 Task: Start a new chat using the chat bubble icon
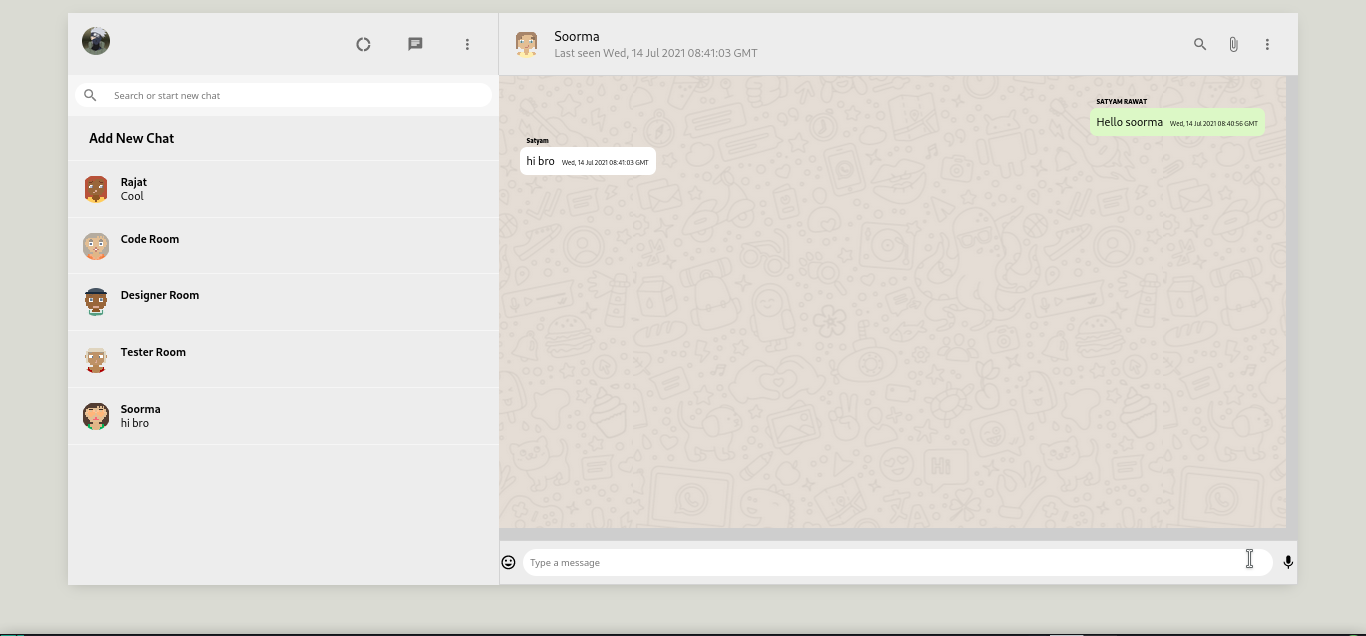pyautogui.click(x=415, y=44)
